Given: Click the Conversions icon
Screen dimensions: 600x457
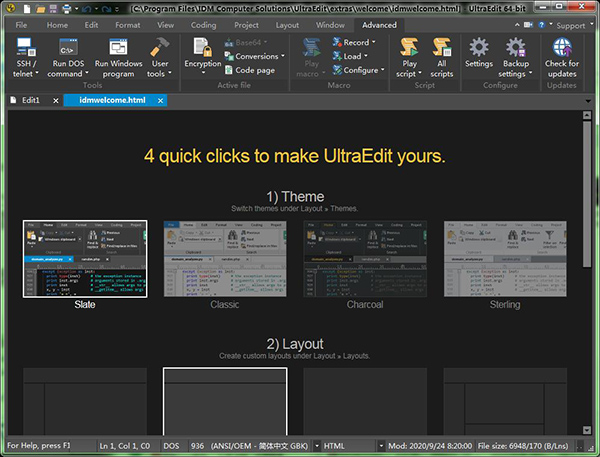Looking at the screenshot, I should [x=229, y=56].
